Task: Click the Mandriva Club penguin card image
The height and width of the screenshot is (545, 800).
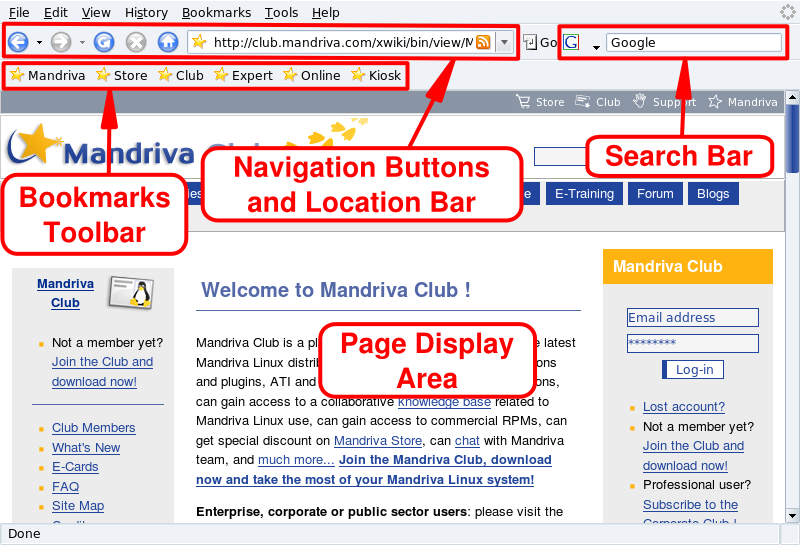Action: 131,292
